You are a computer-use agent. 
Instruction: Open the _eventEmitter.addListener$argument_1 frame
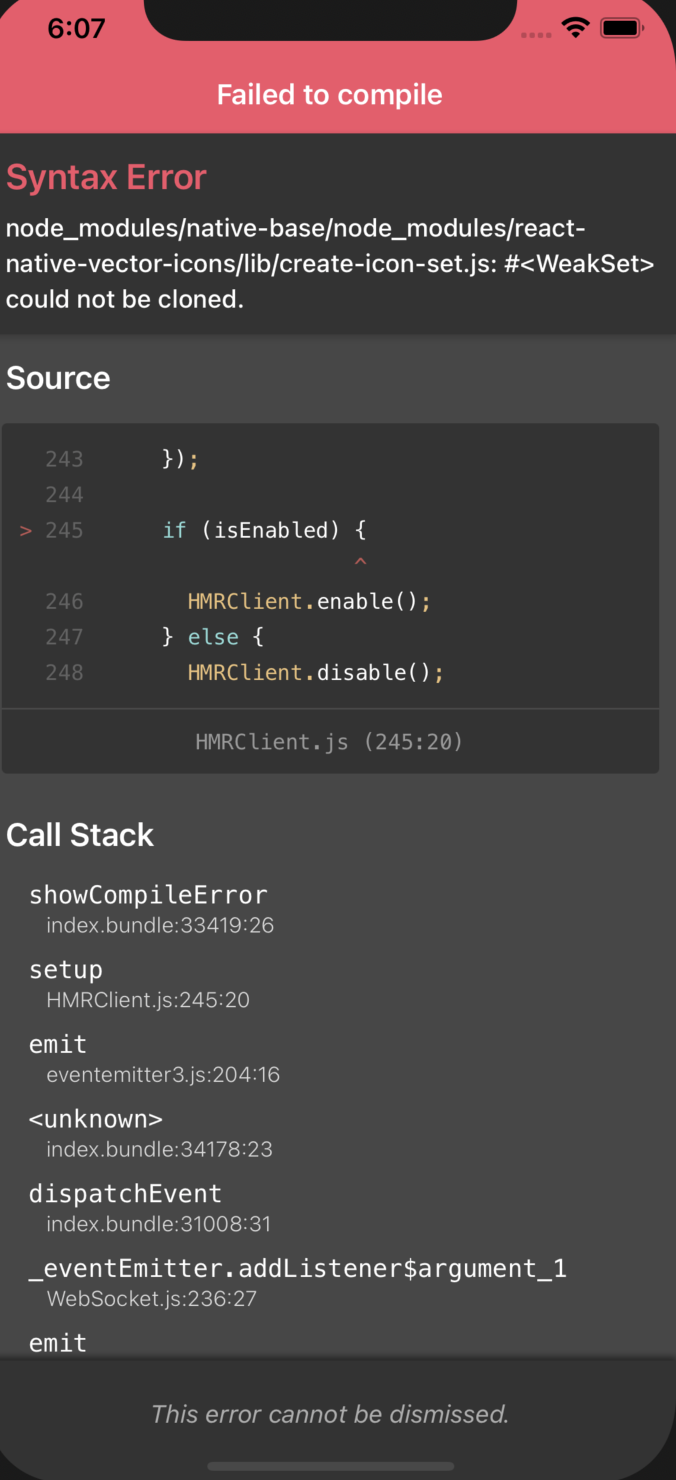tap(298, 1268)
